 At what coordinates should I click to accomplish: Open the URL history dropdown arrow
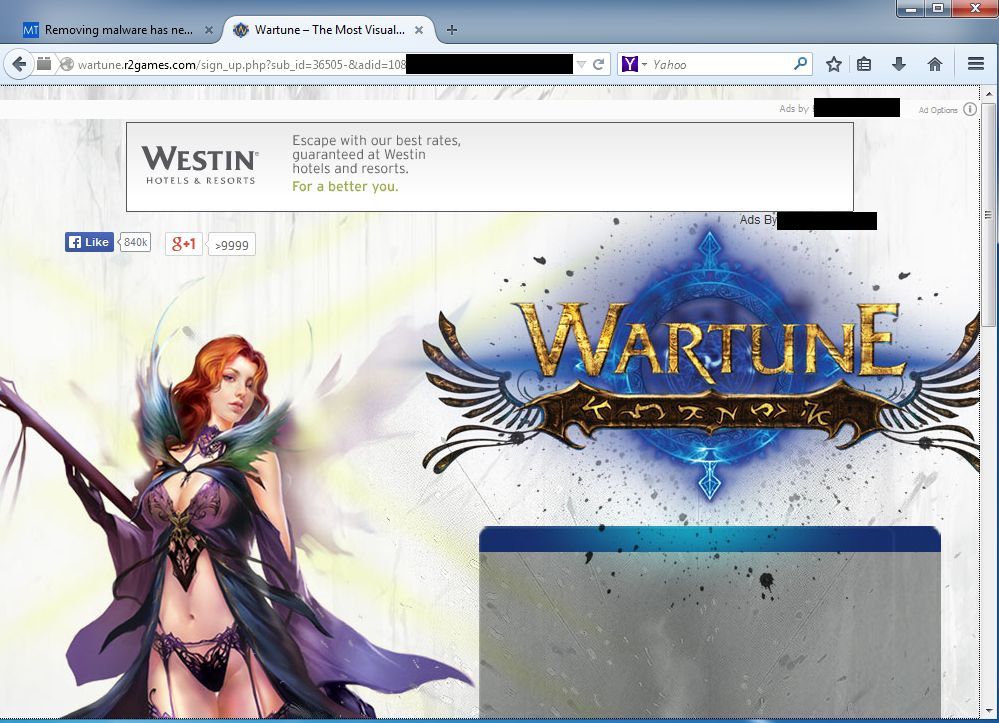(580, 64)
